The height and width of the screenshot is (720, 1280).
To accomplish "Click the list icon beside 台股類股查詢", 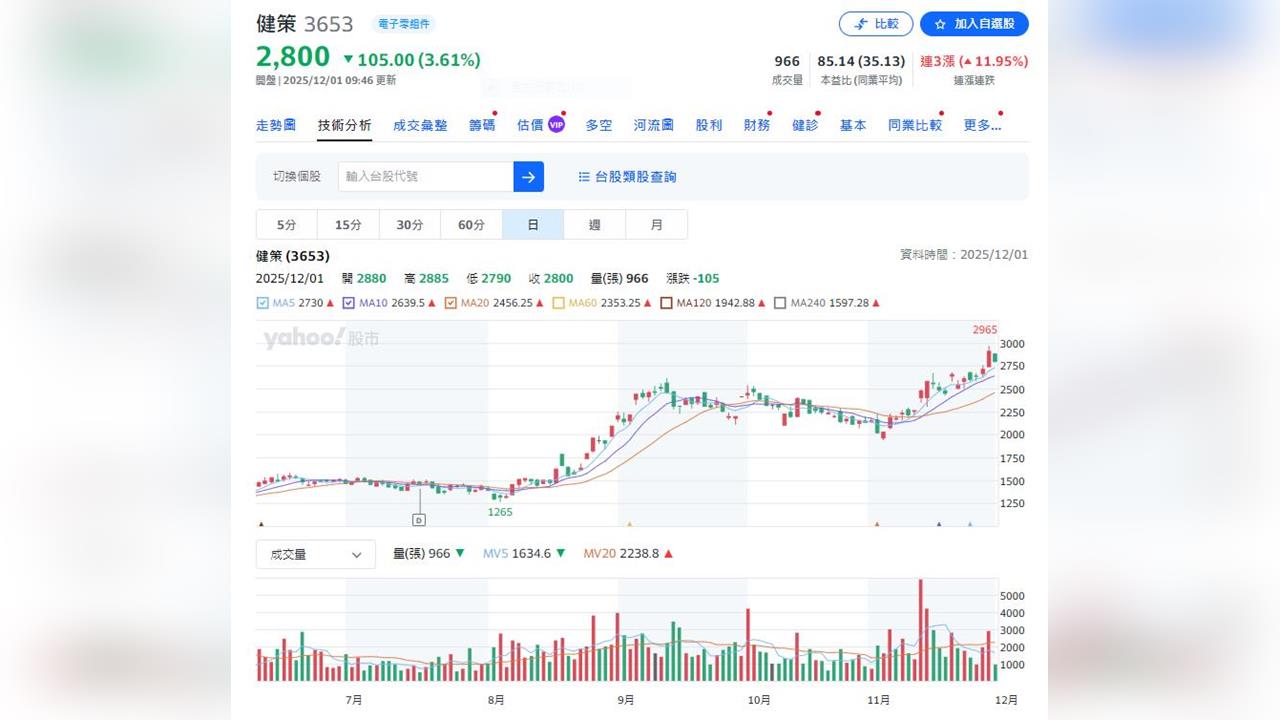I will point(584,176).
